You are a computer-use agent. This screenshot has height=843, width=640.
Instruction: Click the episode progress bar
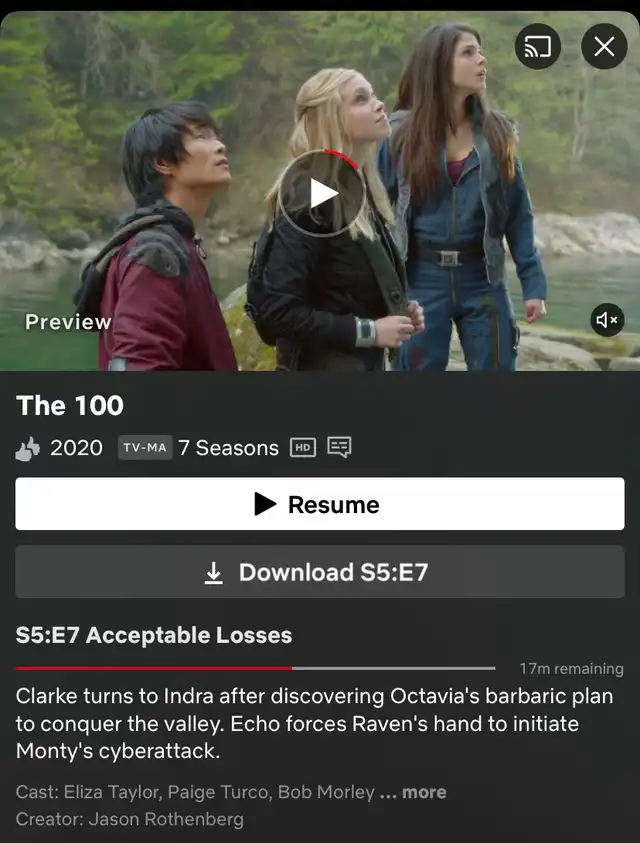[x=255, y=668]
